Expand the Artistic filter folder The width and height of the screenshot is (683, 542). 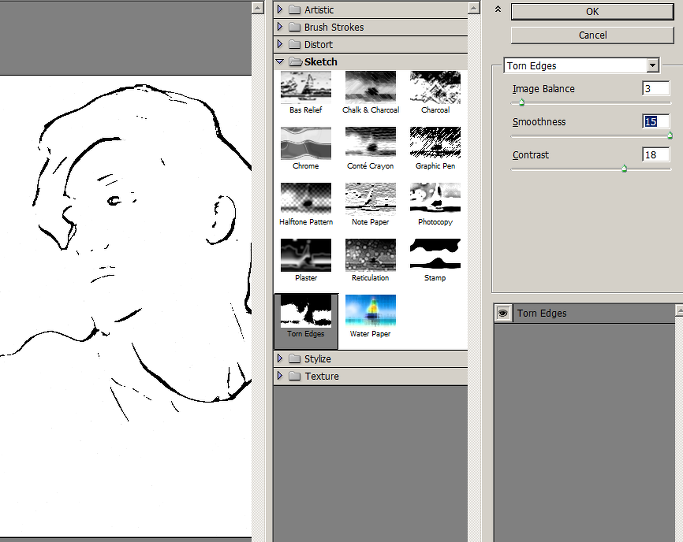280,9
